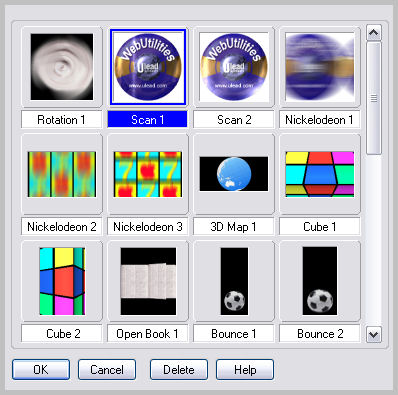Click the scrollbar up arrow
The height and width of the screenshot is (395, 398).
[374, 32]
